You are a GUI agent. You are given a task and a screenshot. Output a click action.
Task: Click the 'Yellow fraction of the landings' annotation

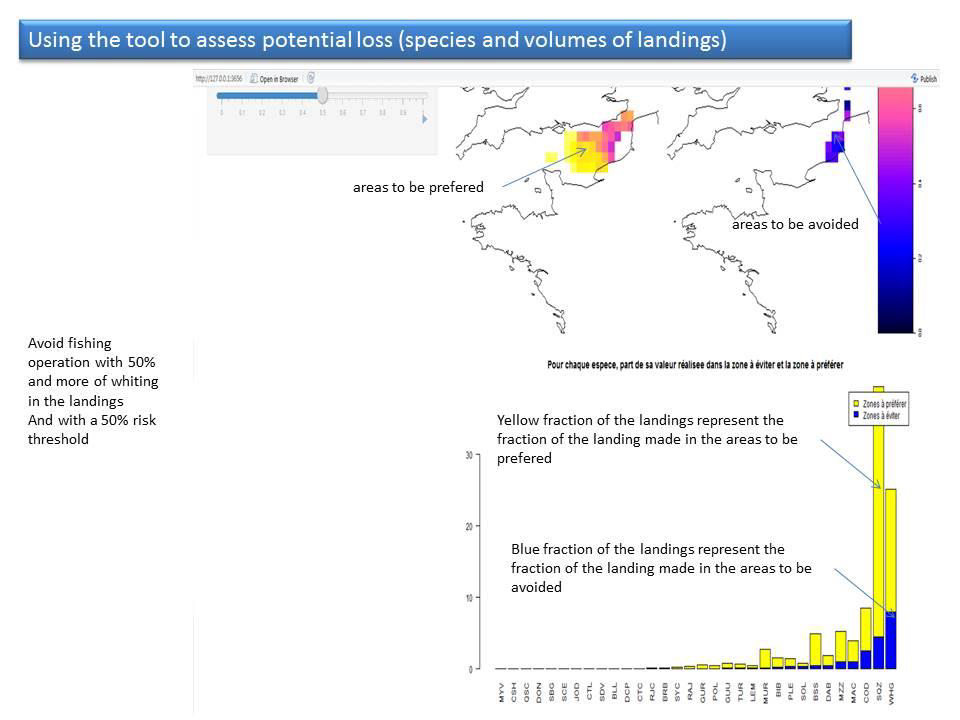point(647,439)
